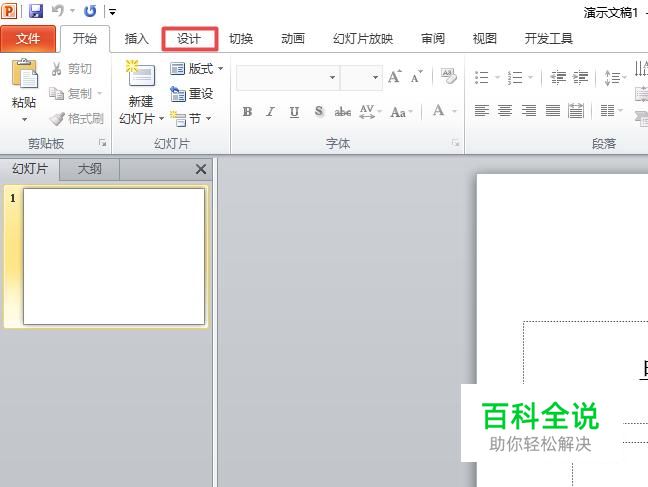Expand the 新建幻灯片 layout dropdown arrow
Screen dimensions: 648x487
pyautogui.click(x=161, y=119)
